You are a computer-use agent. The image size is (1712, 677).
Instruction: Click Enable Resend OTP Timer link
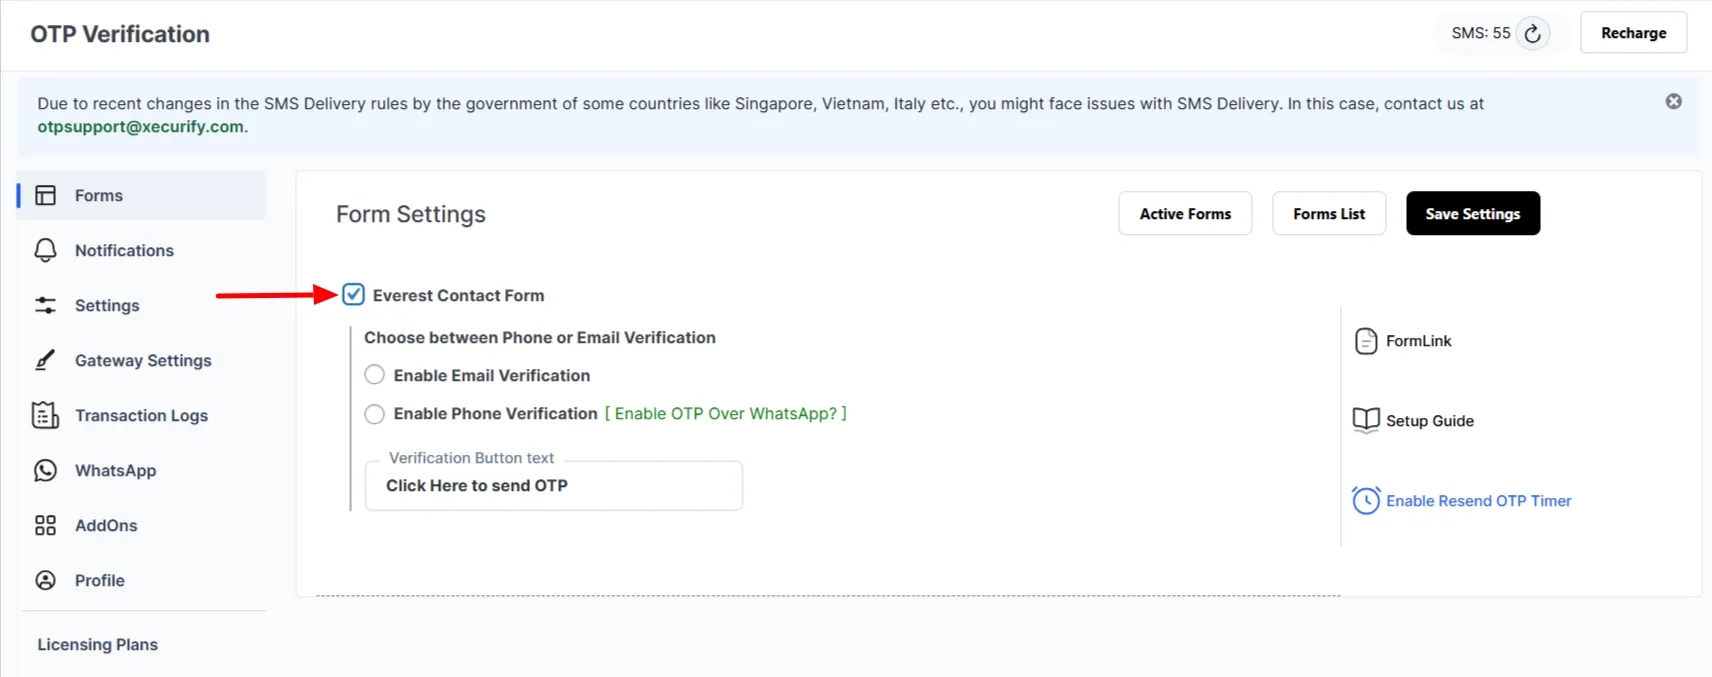point(1479,500)
